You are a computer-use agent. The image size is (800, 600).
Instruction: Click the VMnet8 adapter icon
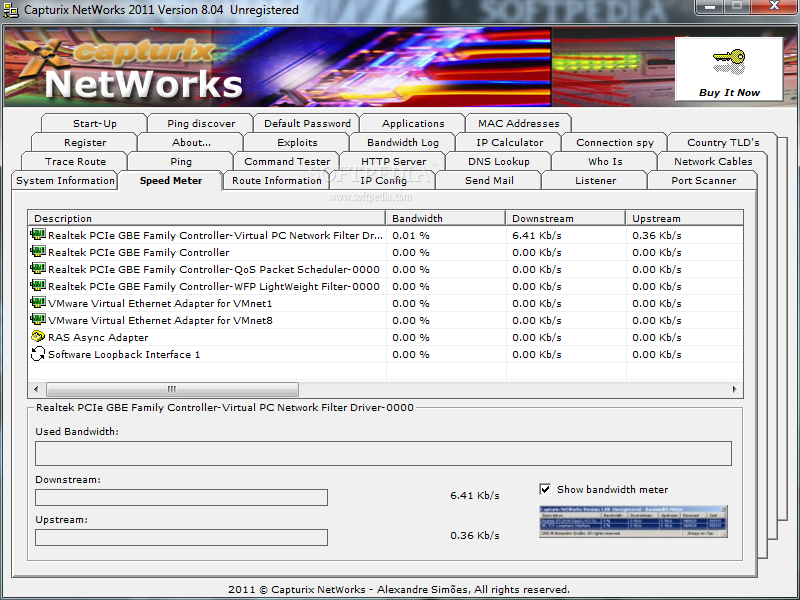38,319
